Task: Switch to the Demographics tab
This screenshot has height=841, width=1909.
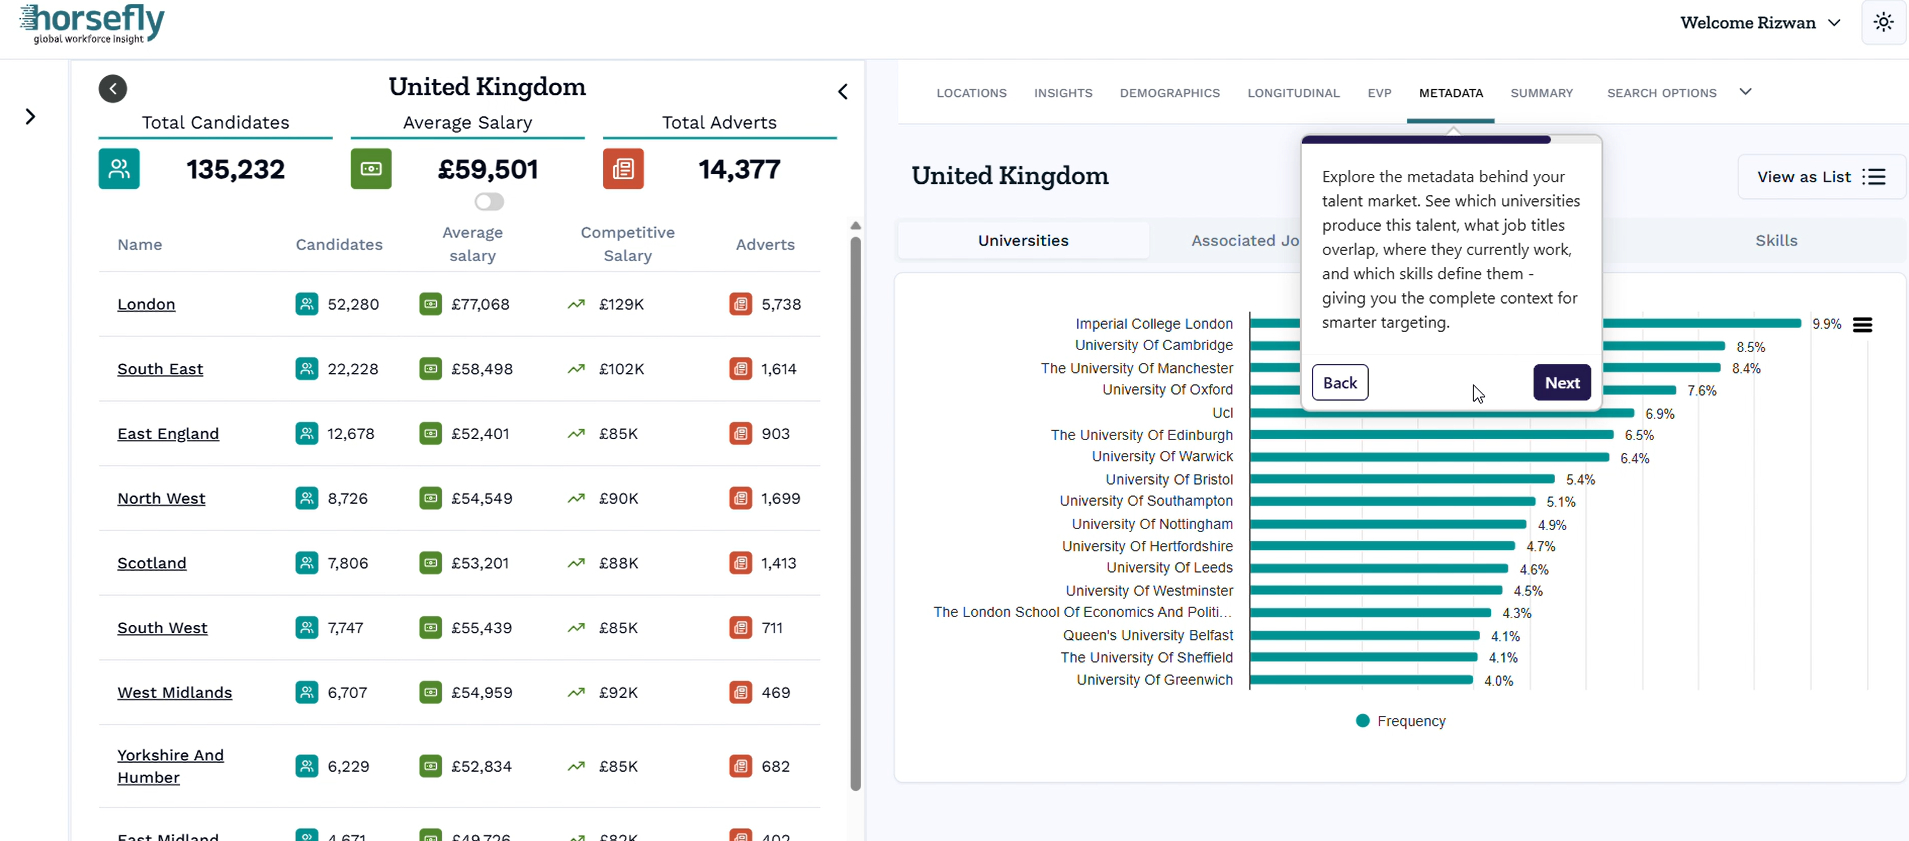Action: (x=1170, y=93)
